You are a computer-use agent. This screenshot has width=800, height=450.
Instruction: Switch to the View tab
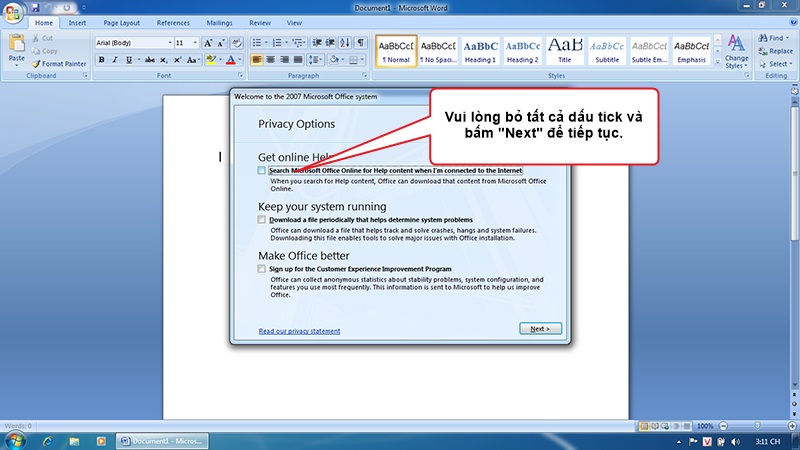click(x=294, y=23)
